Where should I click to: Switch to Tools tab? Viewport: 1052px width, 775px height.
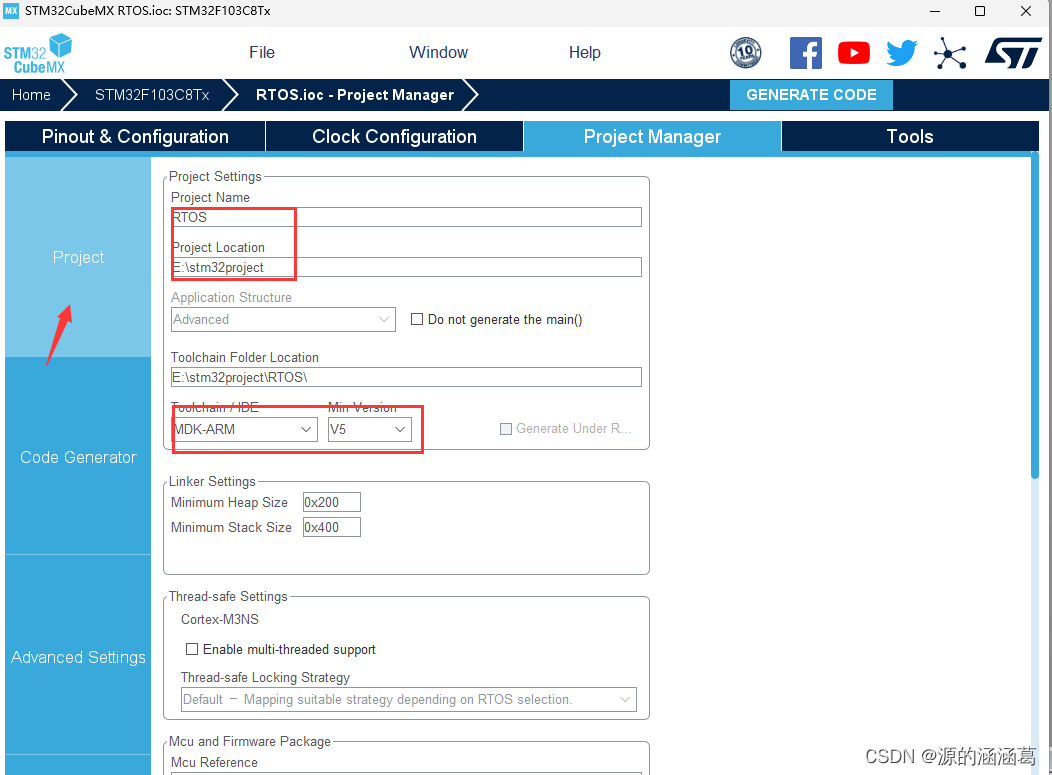[x=910, y=136]
